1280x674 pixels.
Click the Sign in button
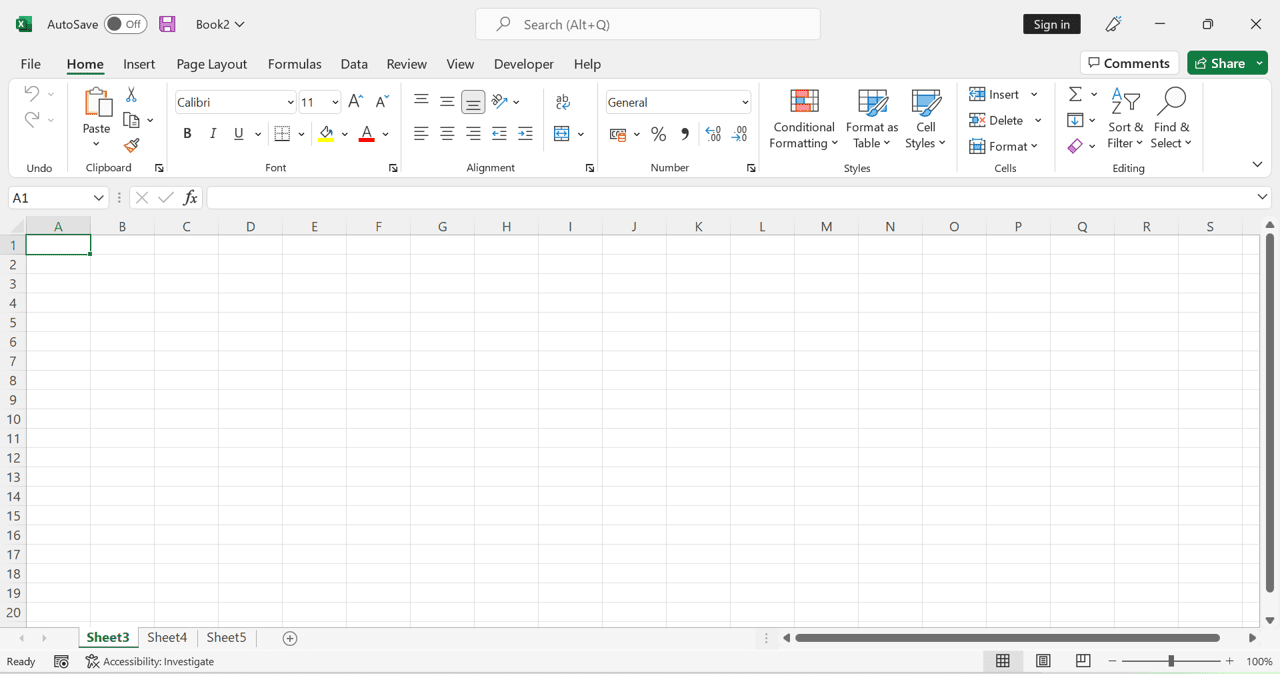[x=1052, y=24]
